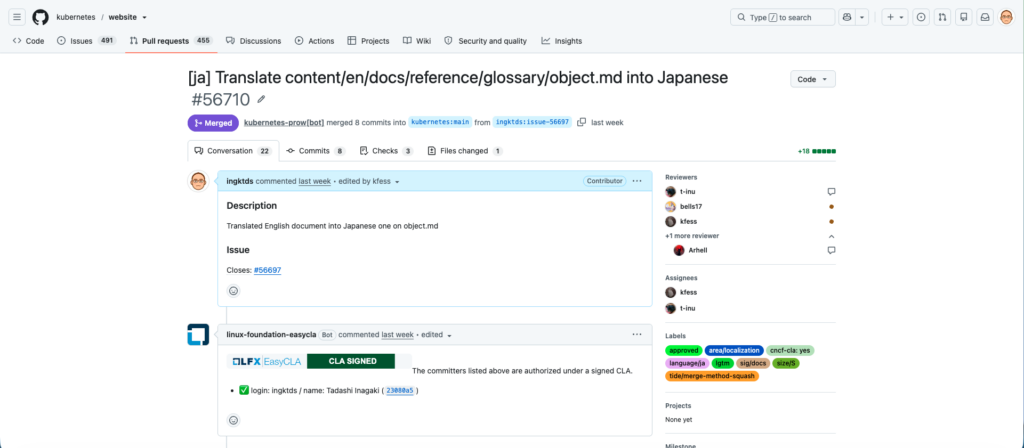Open the Pull requests tab

pos(171,40)
